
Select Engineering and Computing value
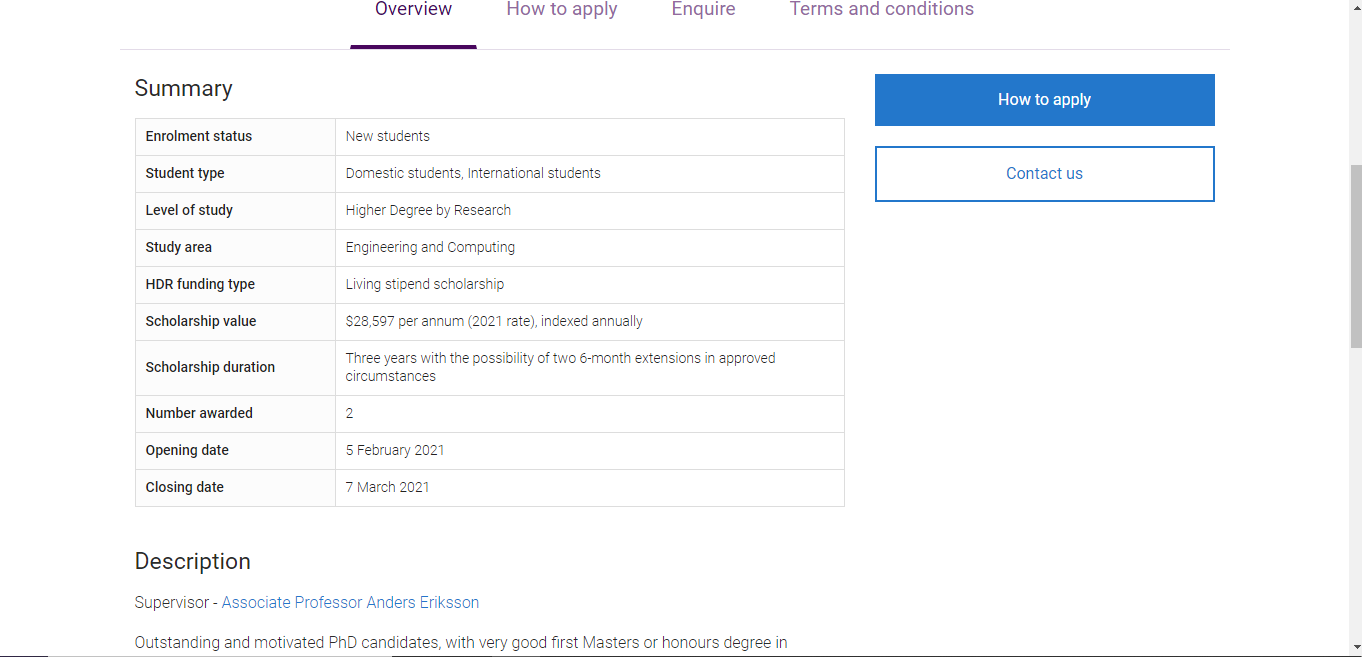430,248
